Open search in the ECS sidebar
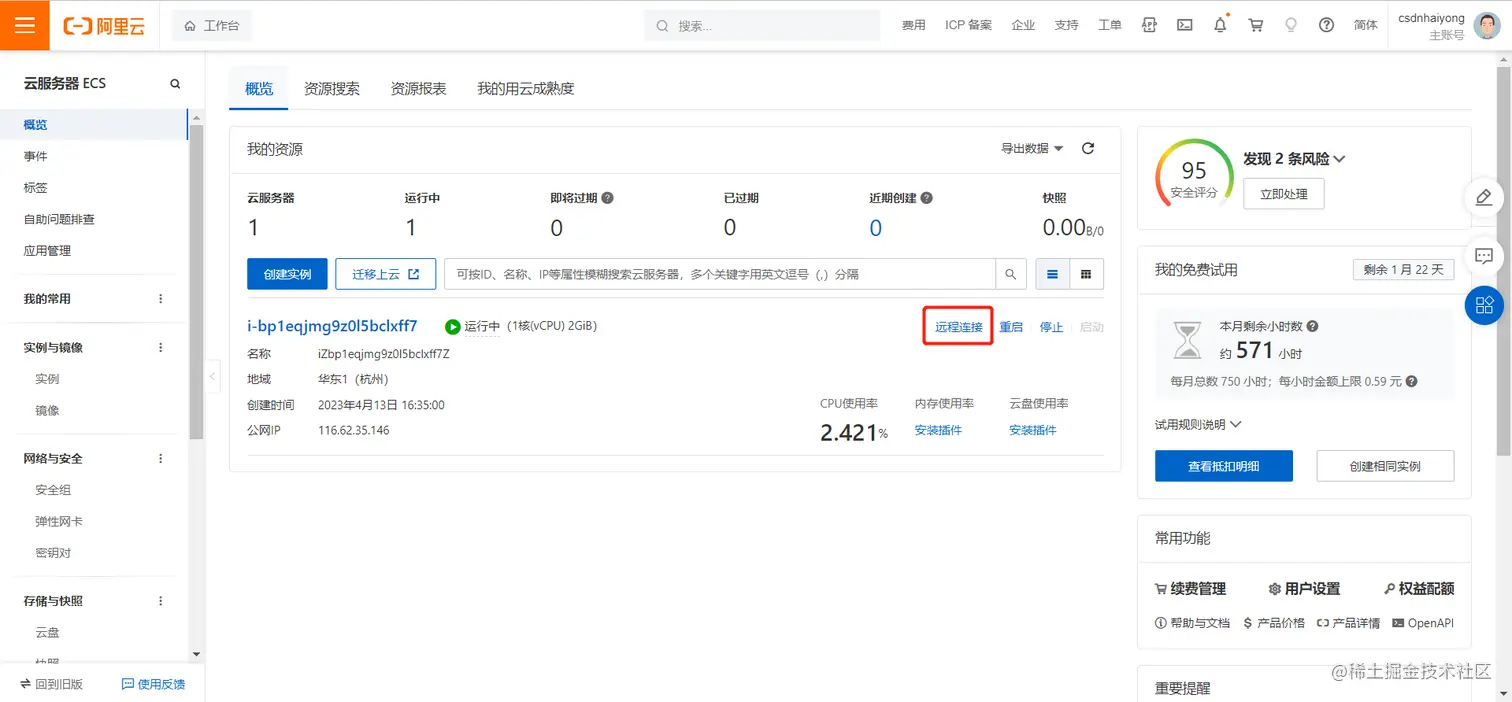 tap(174, 83)
